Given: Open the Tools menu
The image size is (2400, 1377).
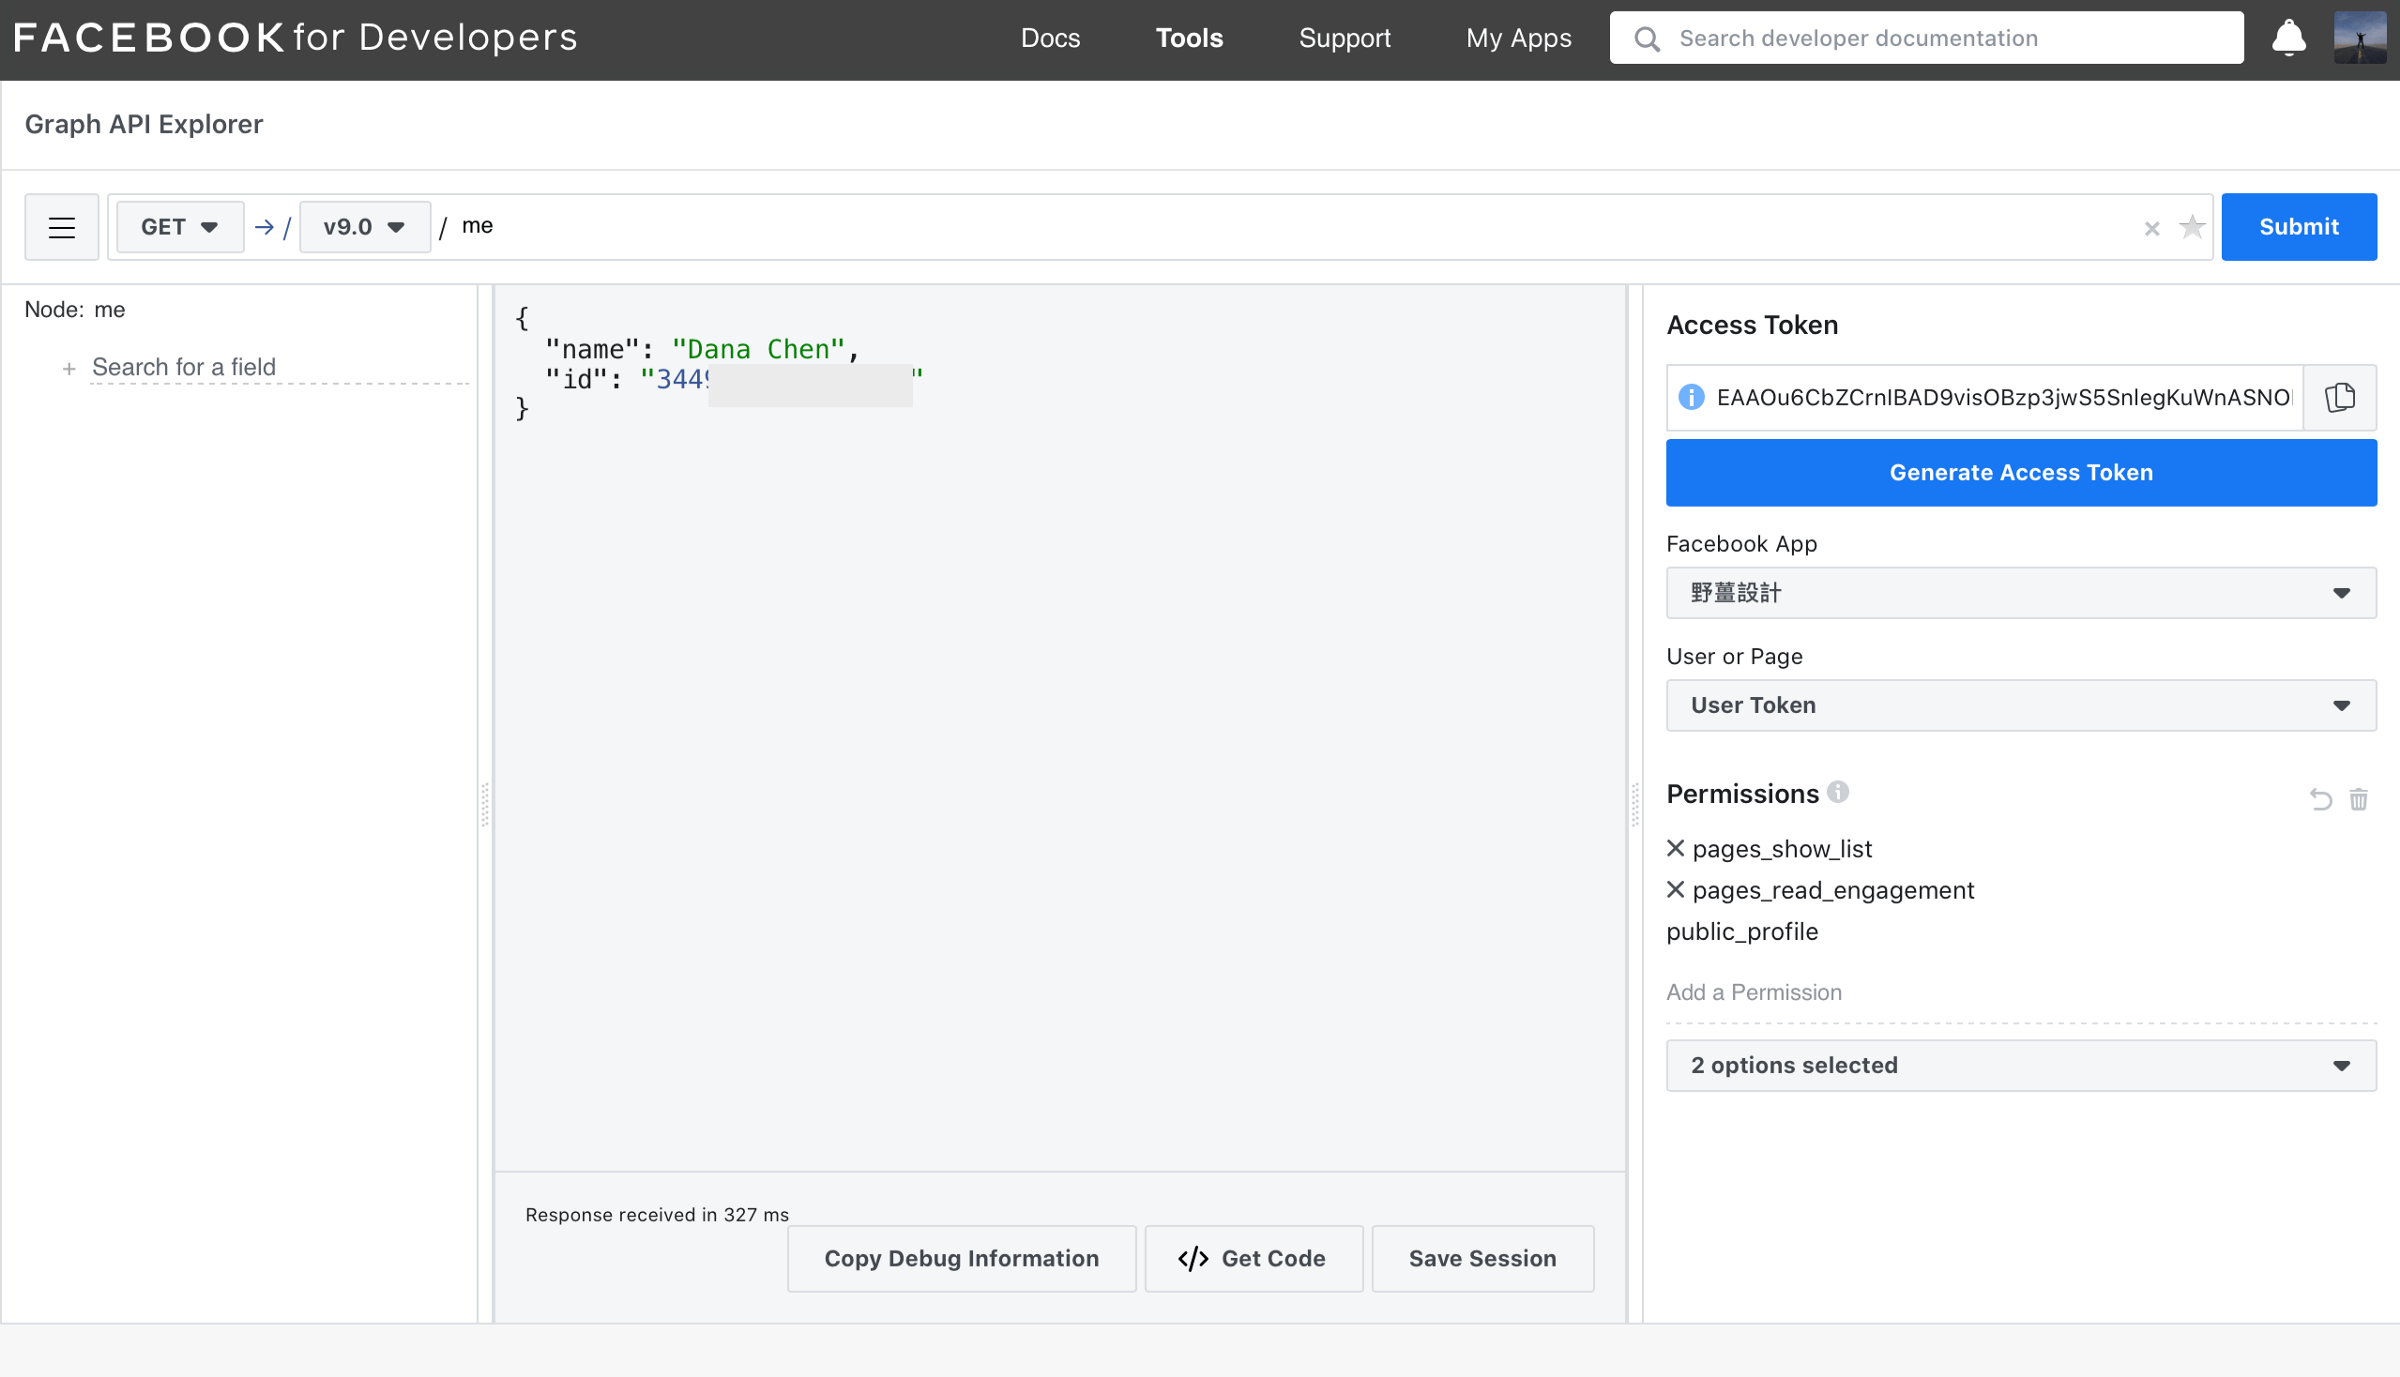Looking at the screenshot, I should pos(1189,38).
